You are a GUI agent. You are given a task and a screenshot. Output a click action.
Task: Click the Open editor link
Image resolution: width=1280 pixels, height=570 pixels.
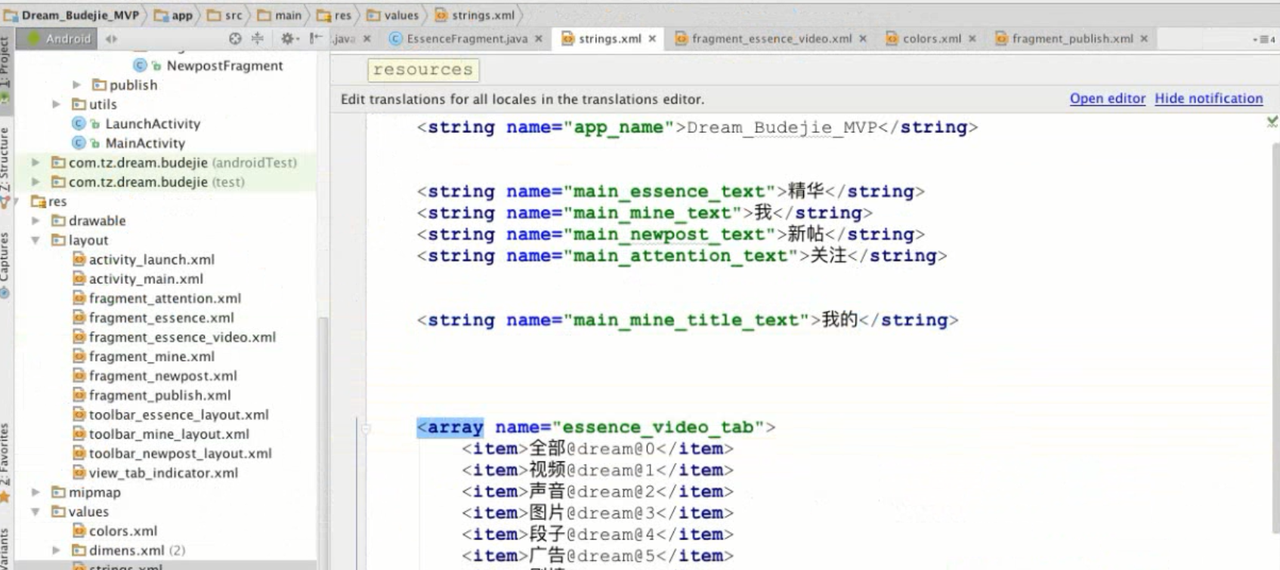(1107, 99)
